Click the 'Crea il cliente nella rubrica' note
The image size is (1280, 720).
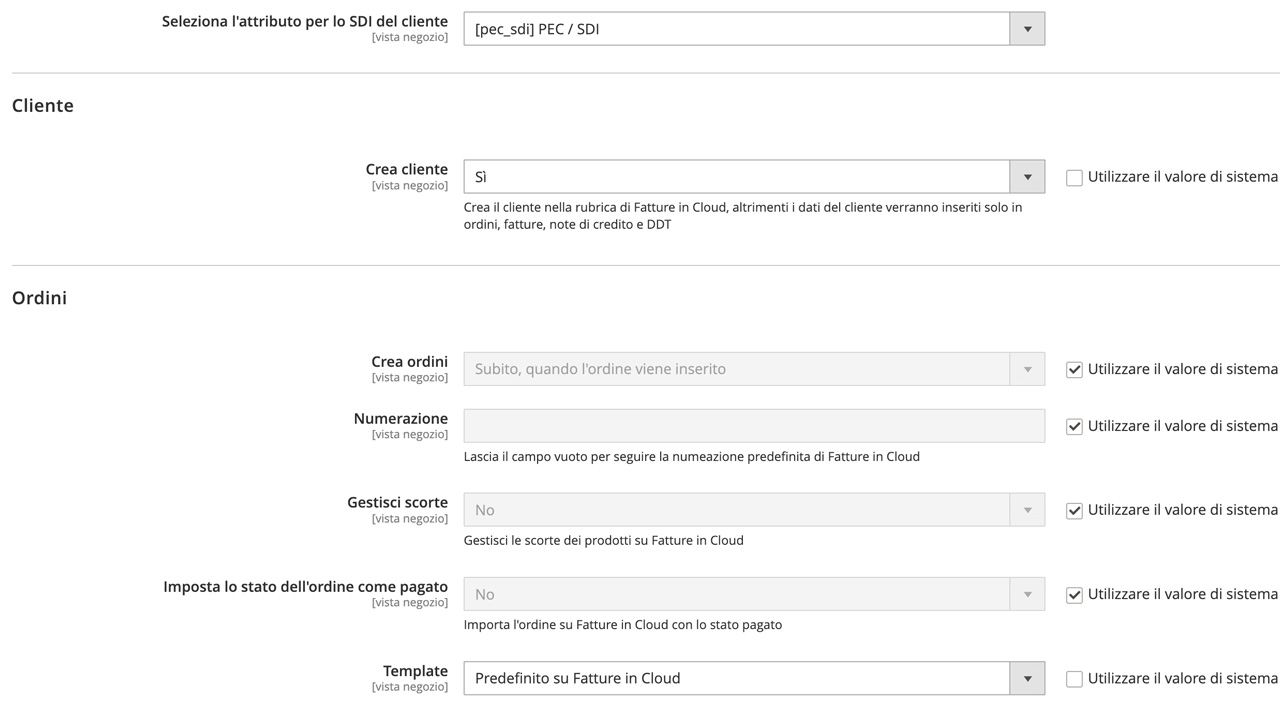(x=743, y=216)
